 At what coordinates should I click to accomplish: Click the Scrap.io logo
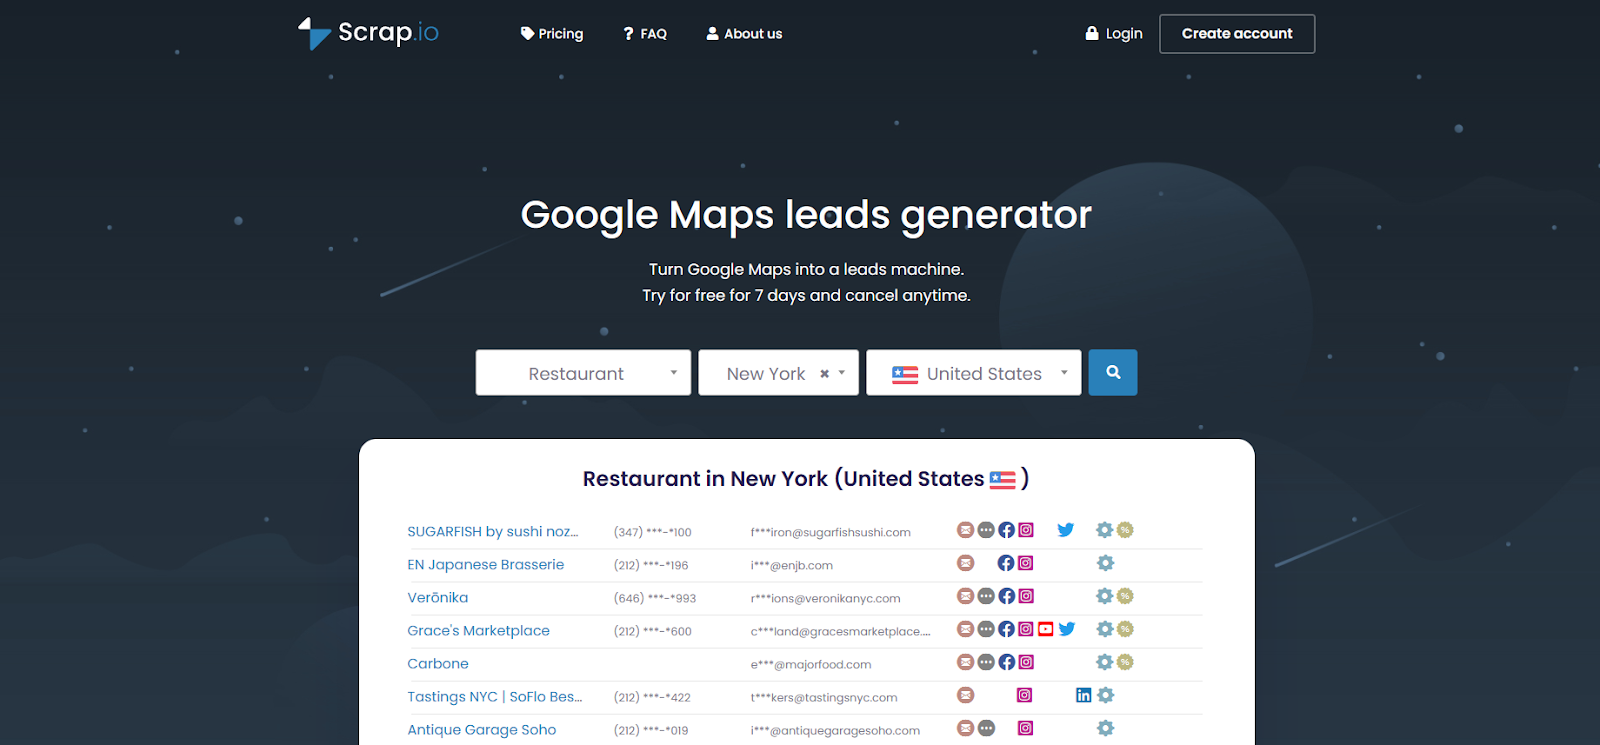click(x=368, y=33)
